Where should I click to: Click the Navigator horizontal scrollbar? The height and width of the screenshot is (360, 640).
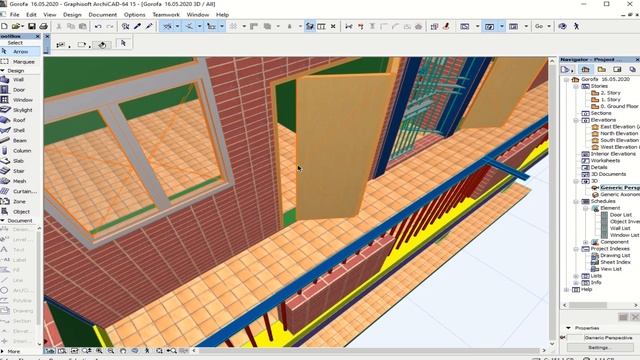click(x=588, y=305)
